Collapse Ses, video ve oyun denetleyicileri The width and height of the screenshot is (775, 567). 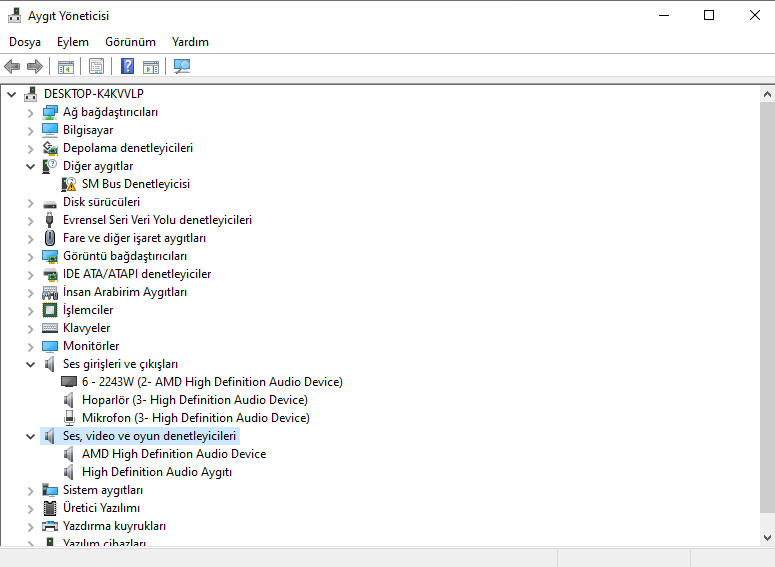31,436
